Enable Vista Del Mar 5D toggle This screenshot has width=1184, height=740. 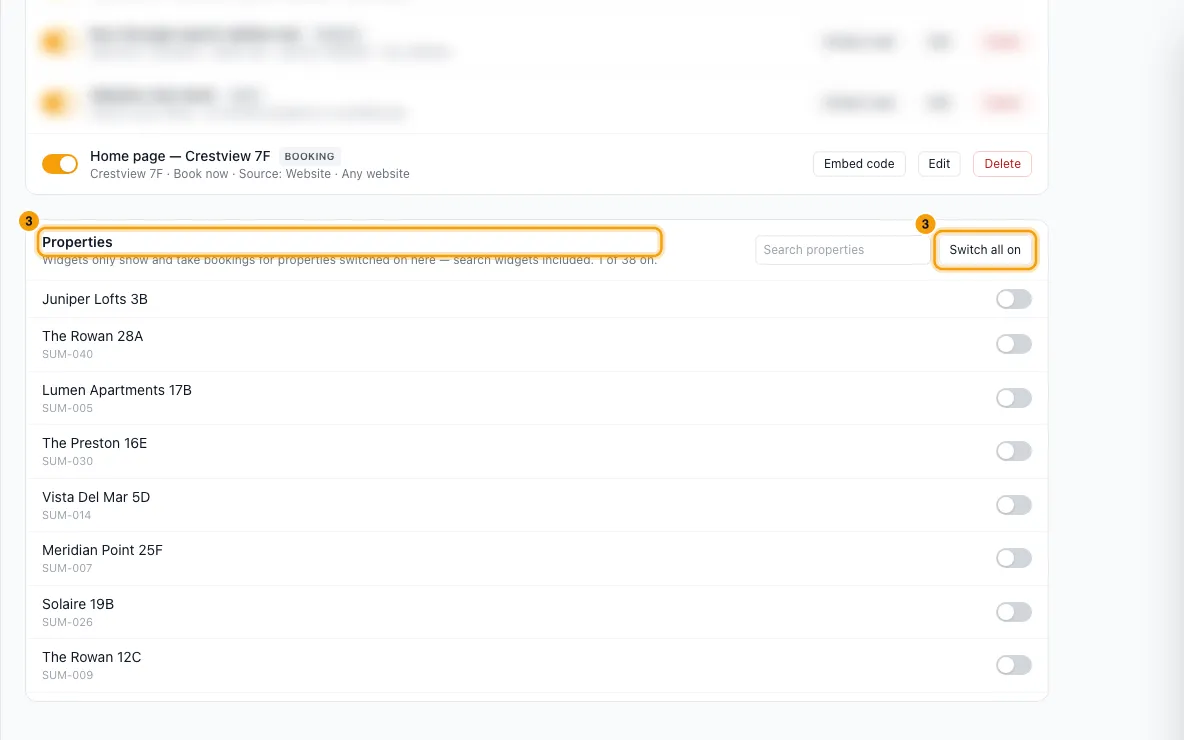[x=1013, y=505]
